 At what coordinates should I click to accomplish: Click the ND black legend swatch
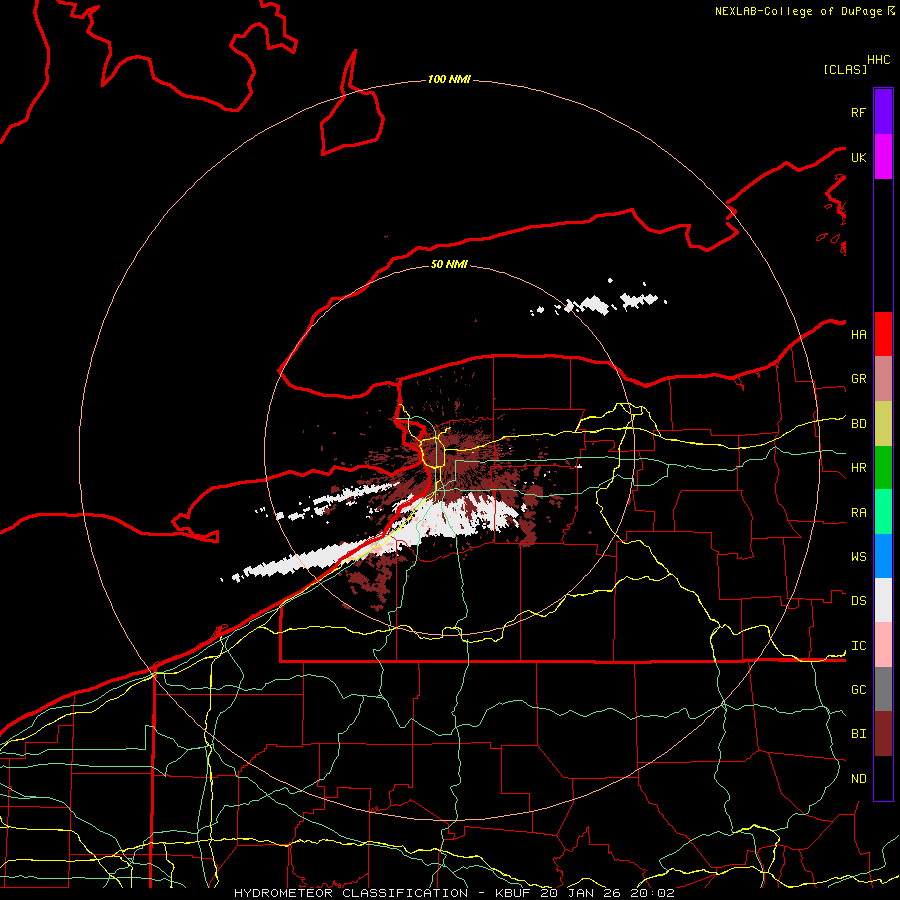tap(883, 778)
